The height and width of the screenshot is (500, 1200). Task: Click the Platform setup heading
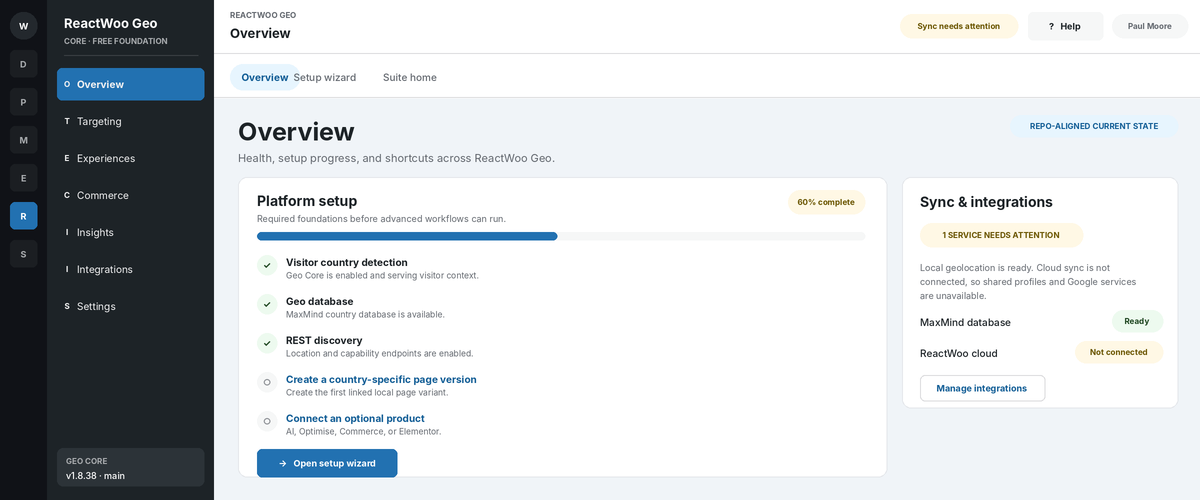(x=307, y=201)
